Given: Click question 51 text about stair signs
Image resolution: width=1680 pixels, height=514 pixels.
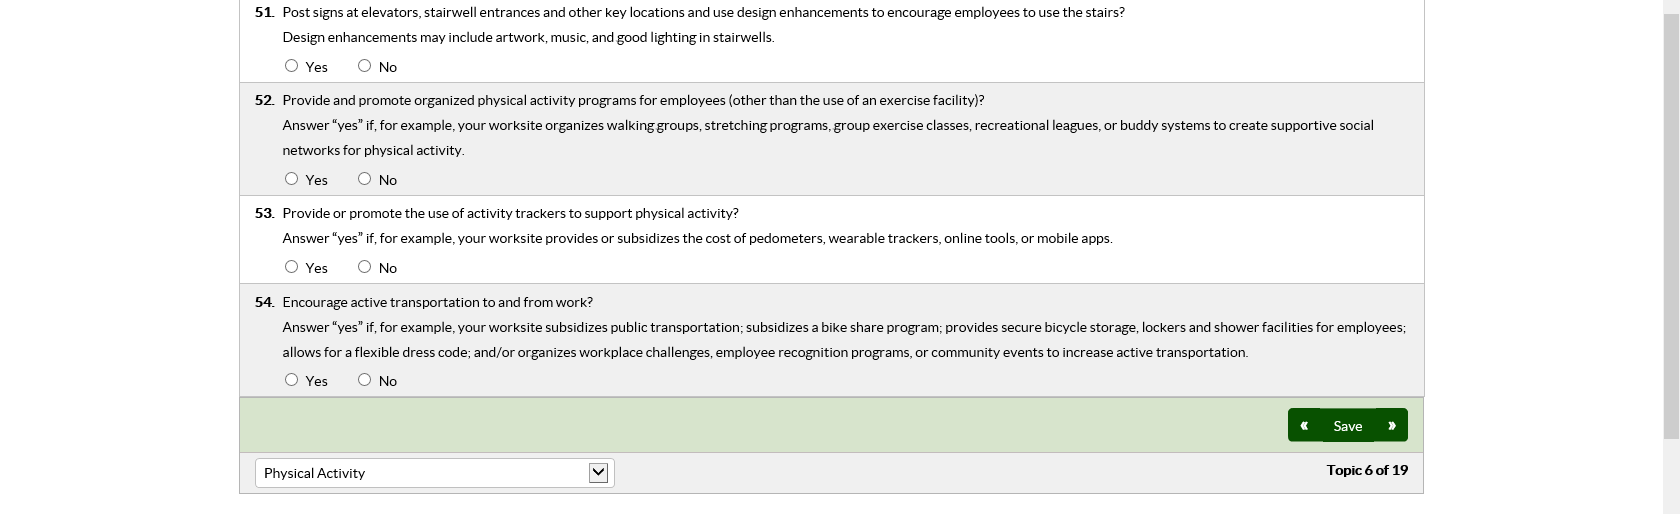Looking at the screenshot, I should tap(703, 12).
